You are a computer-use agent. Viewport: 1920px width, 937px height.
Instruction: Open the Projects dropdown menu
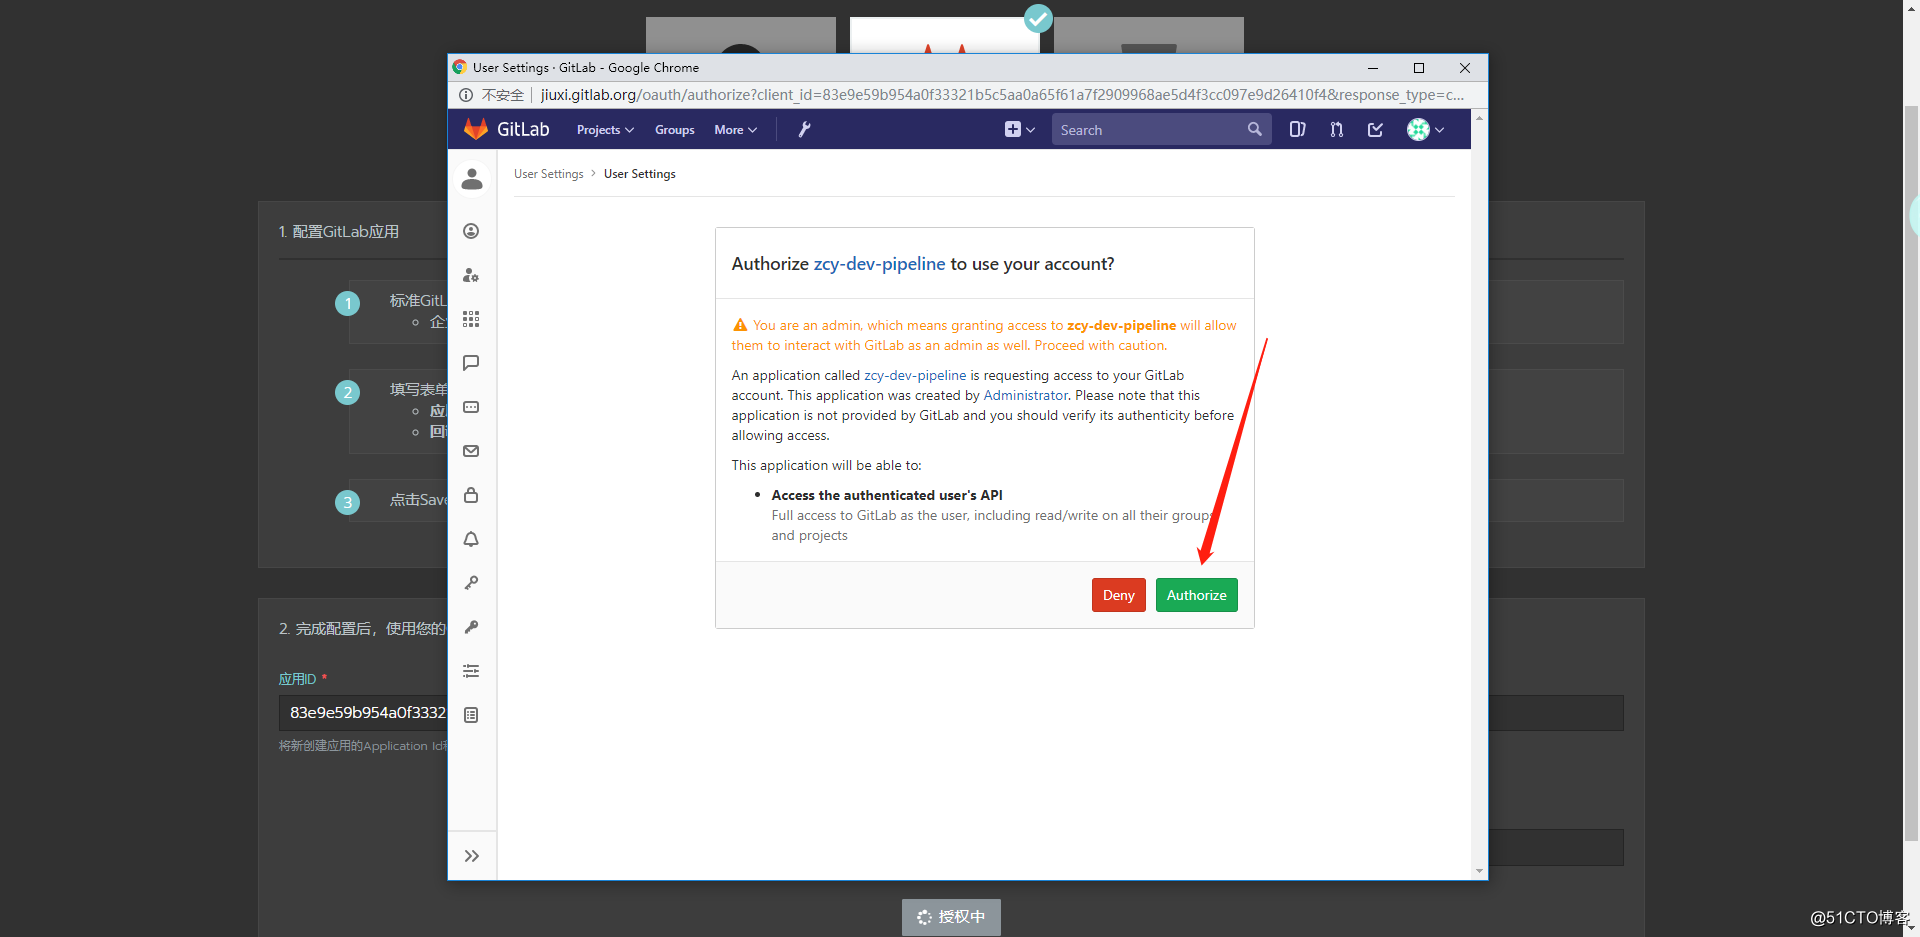click(x=605, y=130)
